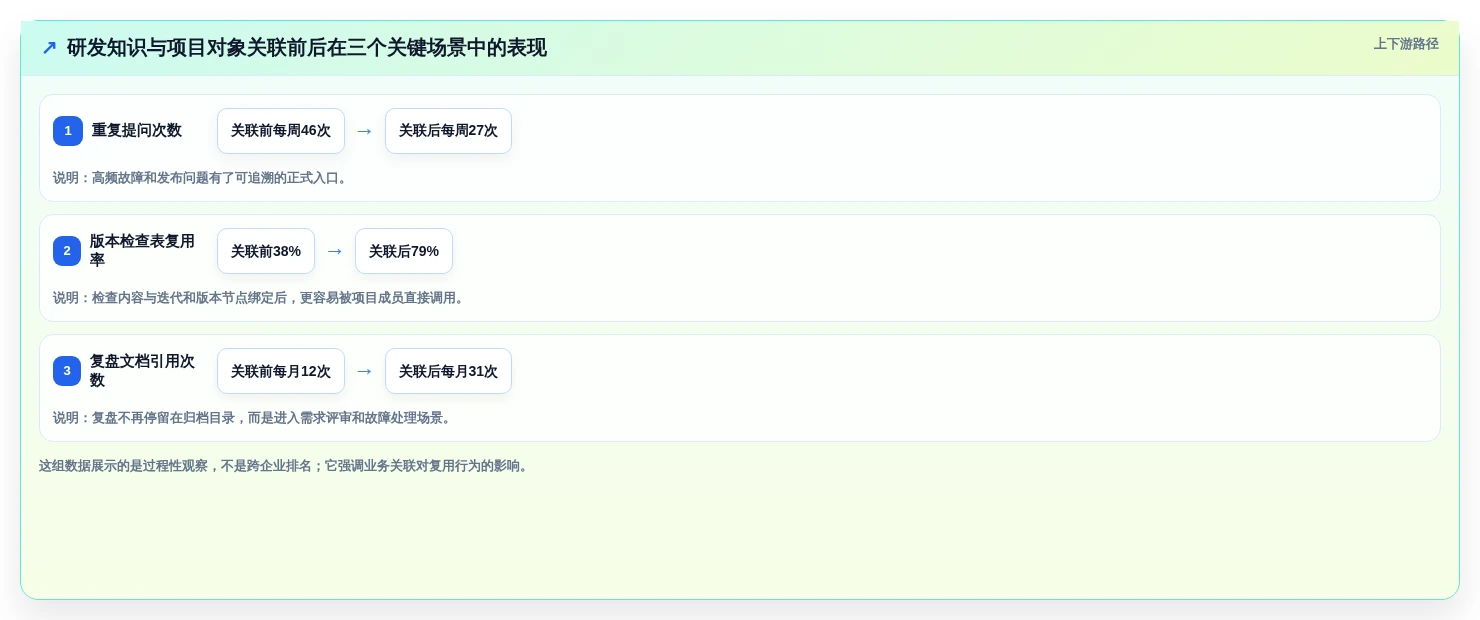Click the 复盘文档引用次数 label
Image resolution: width=1480 pixels, height=620 pixels.
click(x=142, y=371)
